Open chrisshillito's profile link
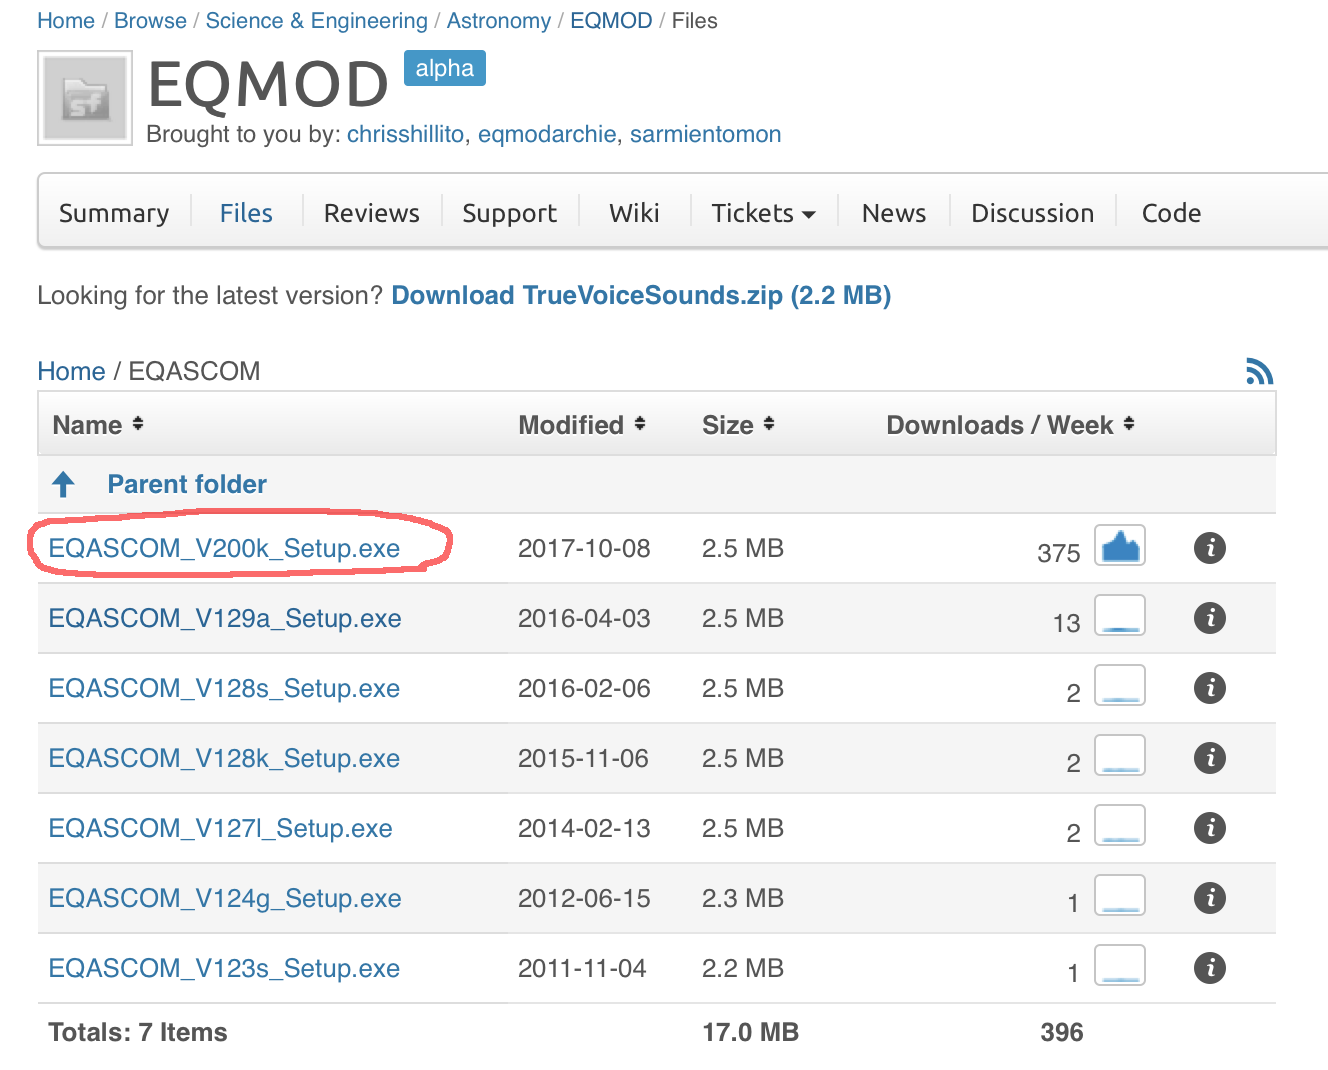 tap(405, 134)
